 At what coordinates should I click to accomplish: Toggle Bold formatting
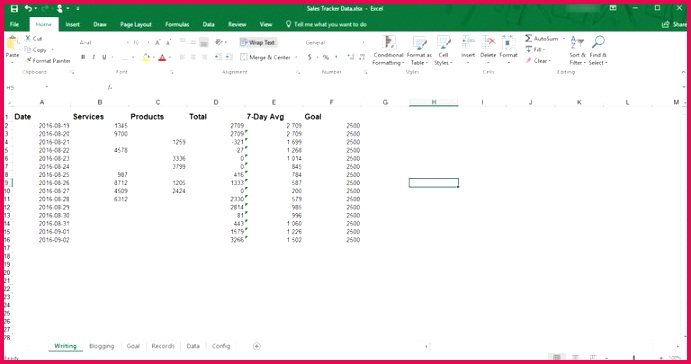coord(83,57)
